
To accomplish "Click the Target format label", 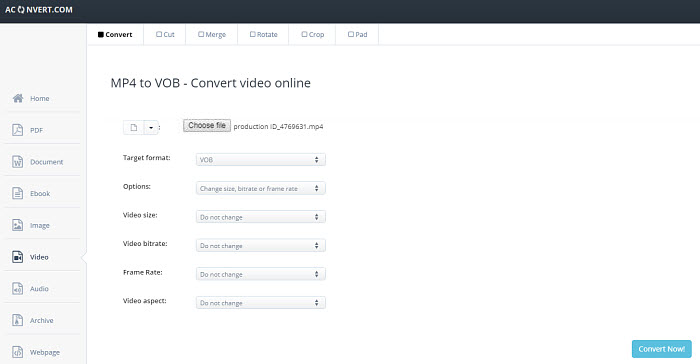I will (x=146, y=158).
